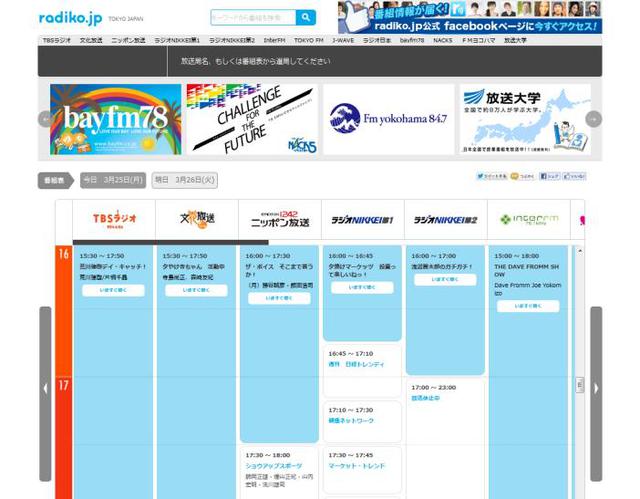
Task: Click the InterFM logo column header
Action: click(x=529, y=220)
